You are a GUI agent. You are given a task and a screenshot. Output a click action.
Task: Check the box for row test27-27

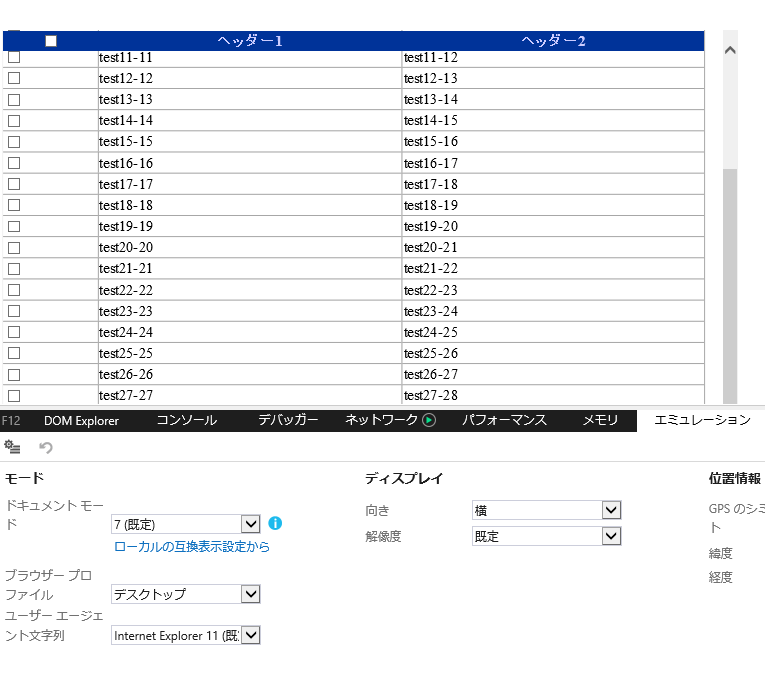click(x=14, y=396)
